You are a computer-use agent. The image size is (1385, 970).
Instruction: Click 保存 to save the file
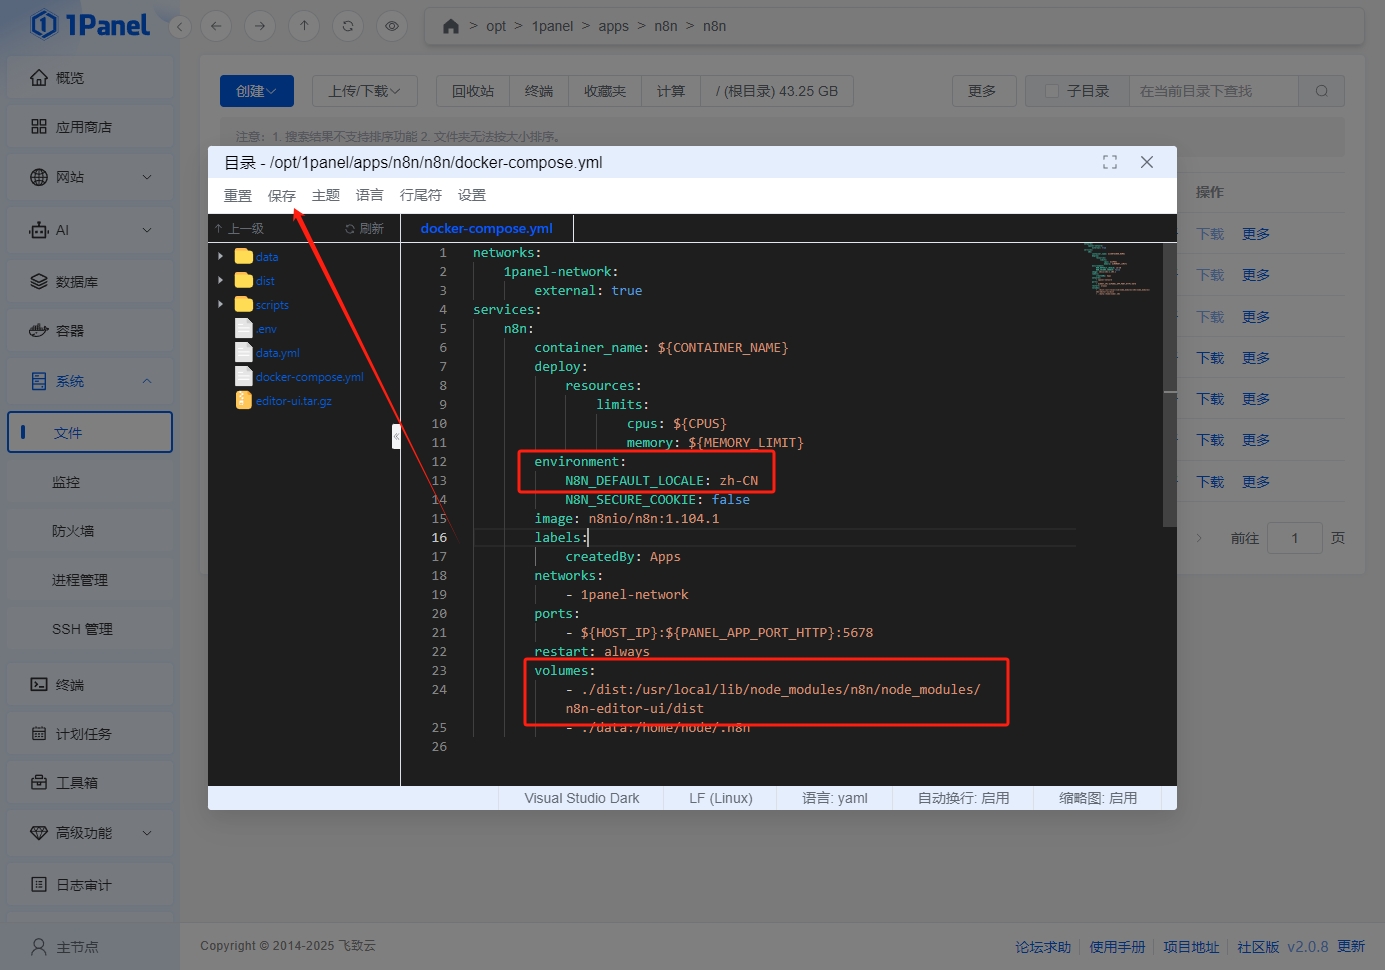pyautogui.click(x=282, y=195)
